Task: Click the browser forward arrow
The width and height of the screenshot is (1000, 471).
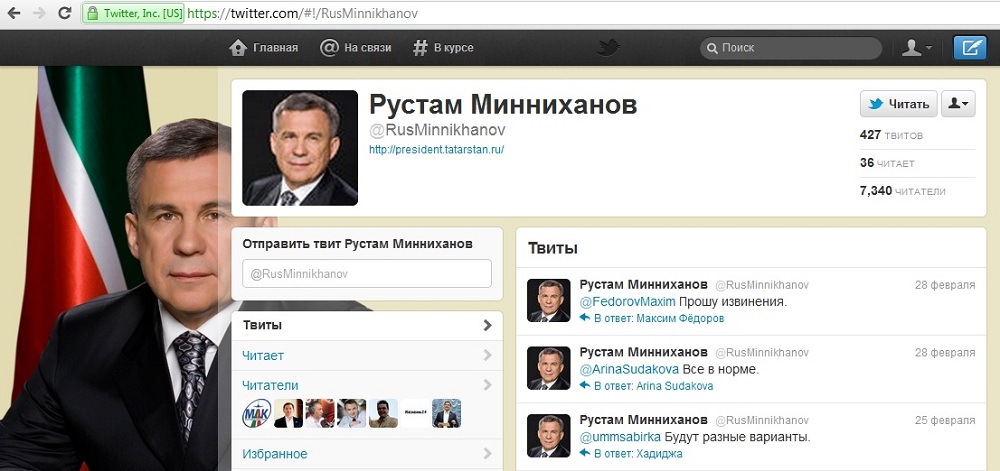Action: 39,13
